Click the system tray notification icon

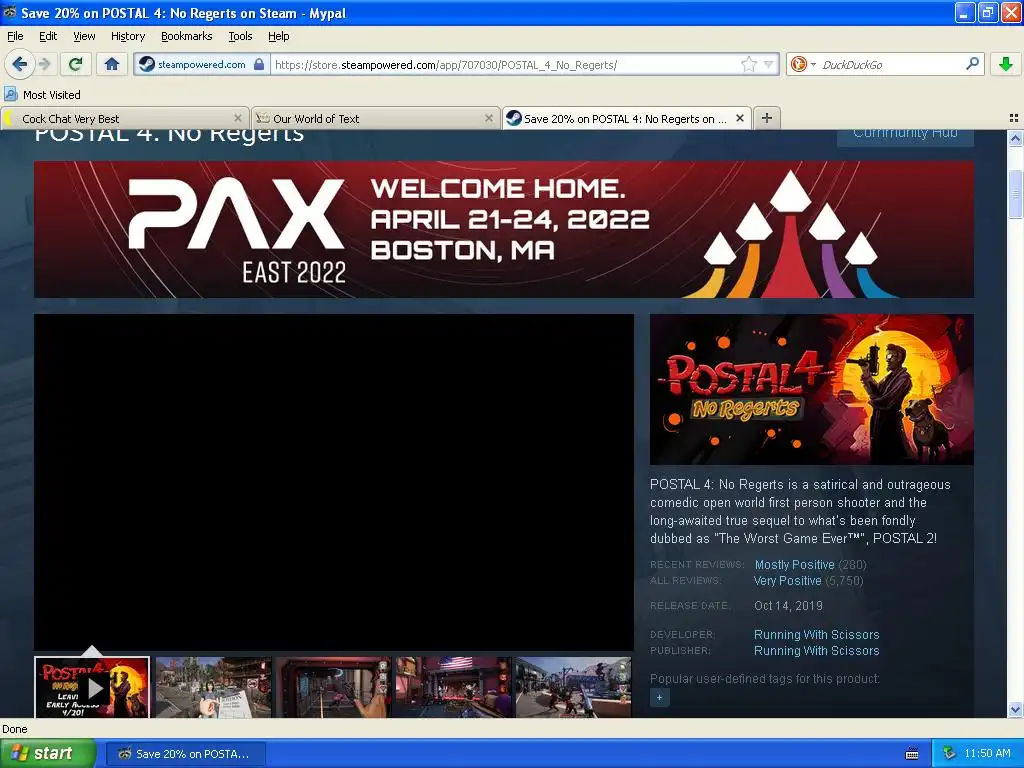click(950, 753)
